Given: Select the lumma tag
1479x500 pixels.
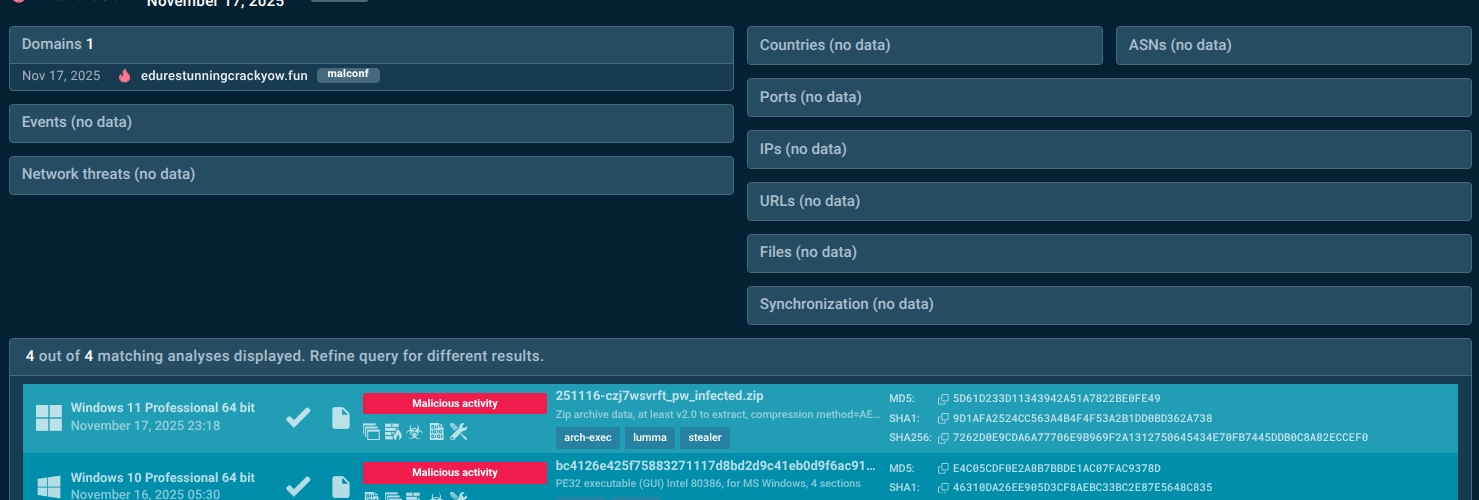Looking at the screenshot, I should coord(650,438).
